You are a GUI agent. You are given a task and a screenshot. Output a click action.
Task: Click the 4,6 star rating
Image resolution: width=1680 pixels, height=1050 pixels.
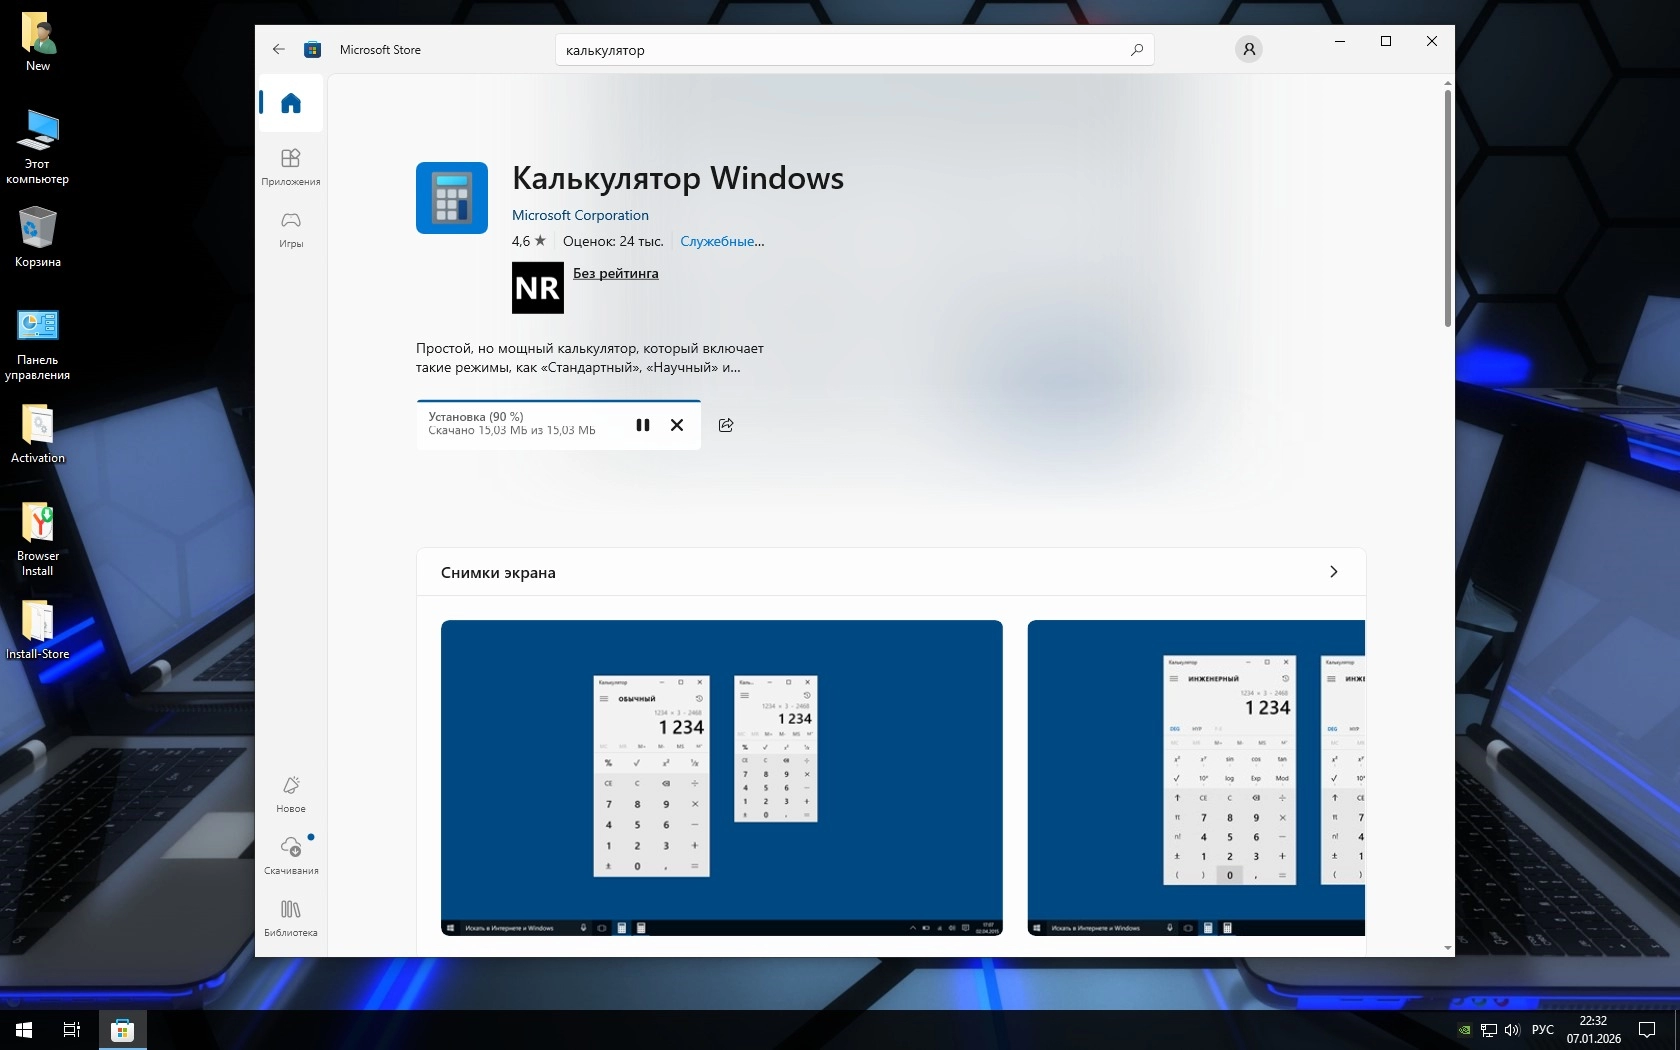click(x=529, y=241)
